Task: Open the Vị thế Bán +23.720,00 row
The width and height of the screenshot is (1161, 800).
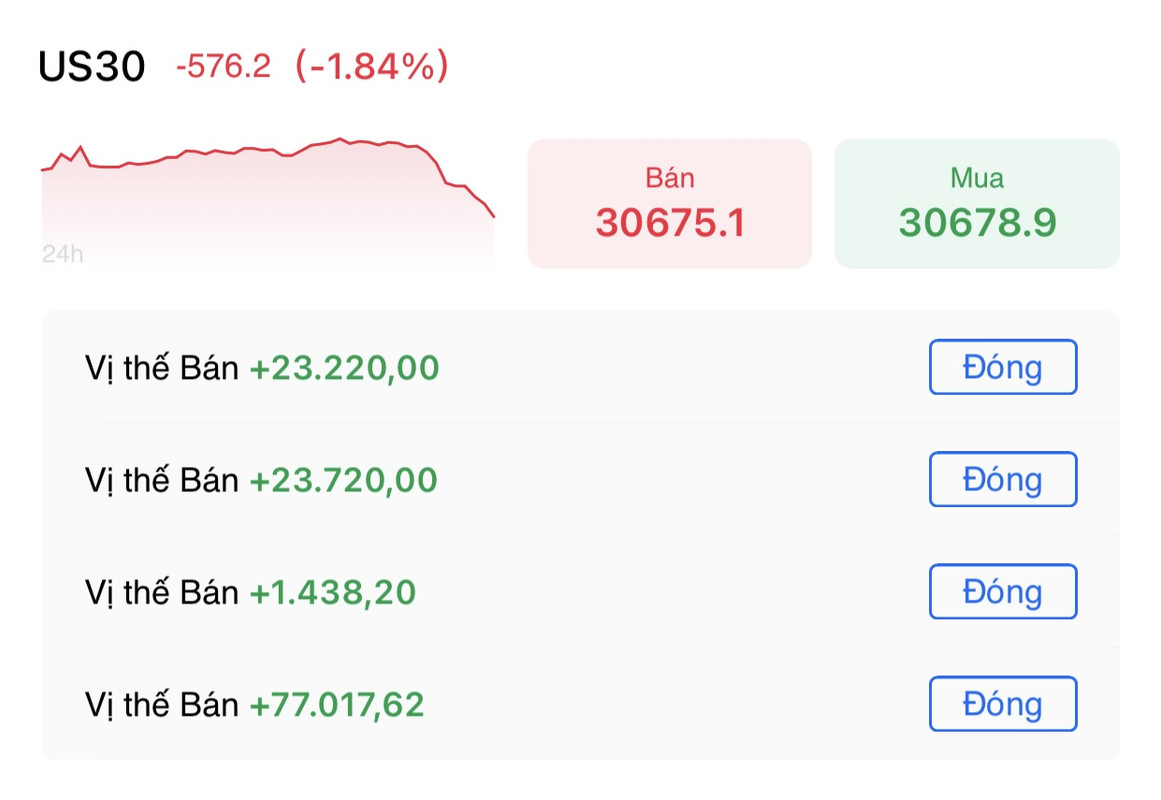Action: pos(580,480)
